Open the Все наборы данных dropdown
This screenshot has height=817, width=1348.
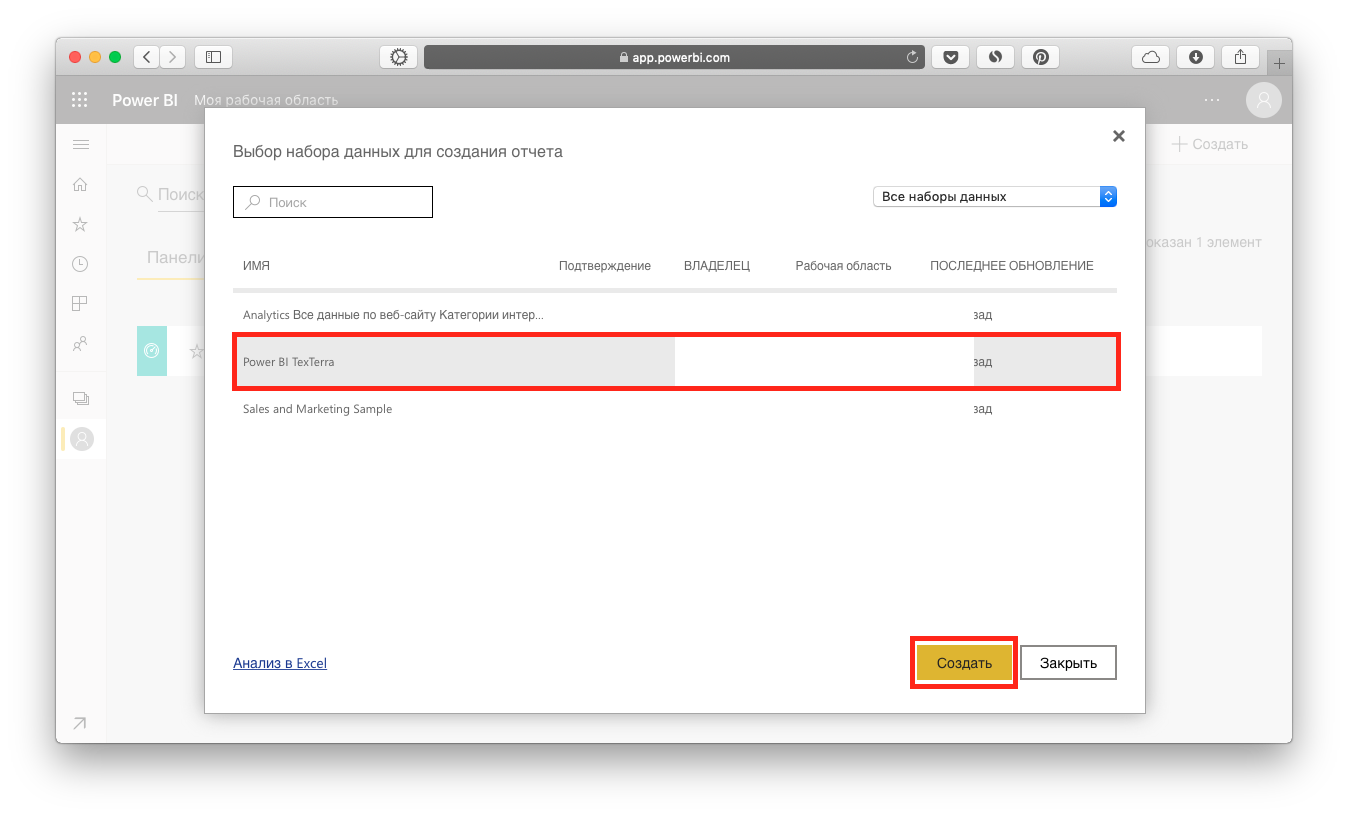point(995,197)
